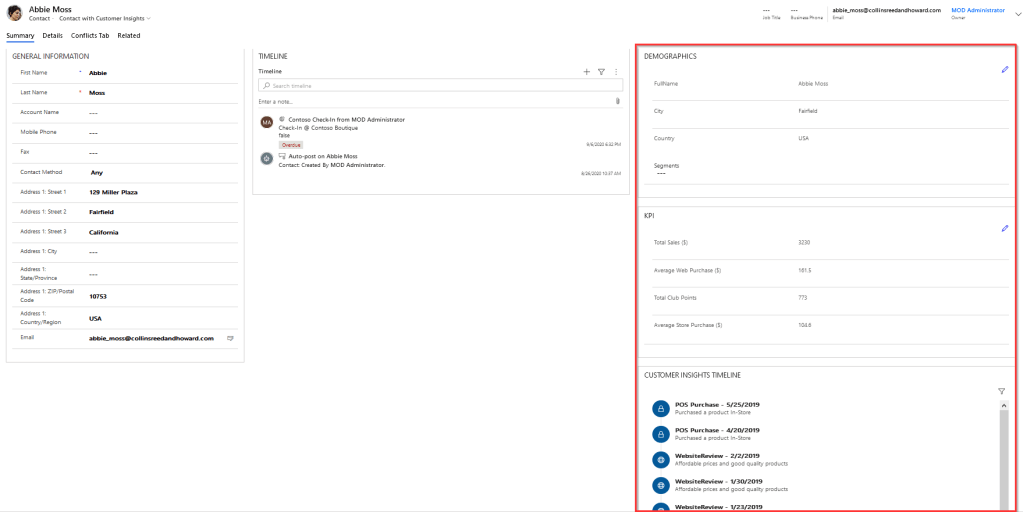1023x512 pixels.
Task: Expand the header chevron next to Owner
Action: coord(1017,13)
